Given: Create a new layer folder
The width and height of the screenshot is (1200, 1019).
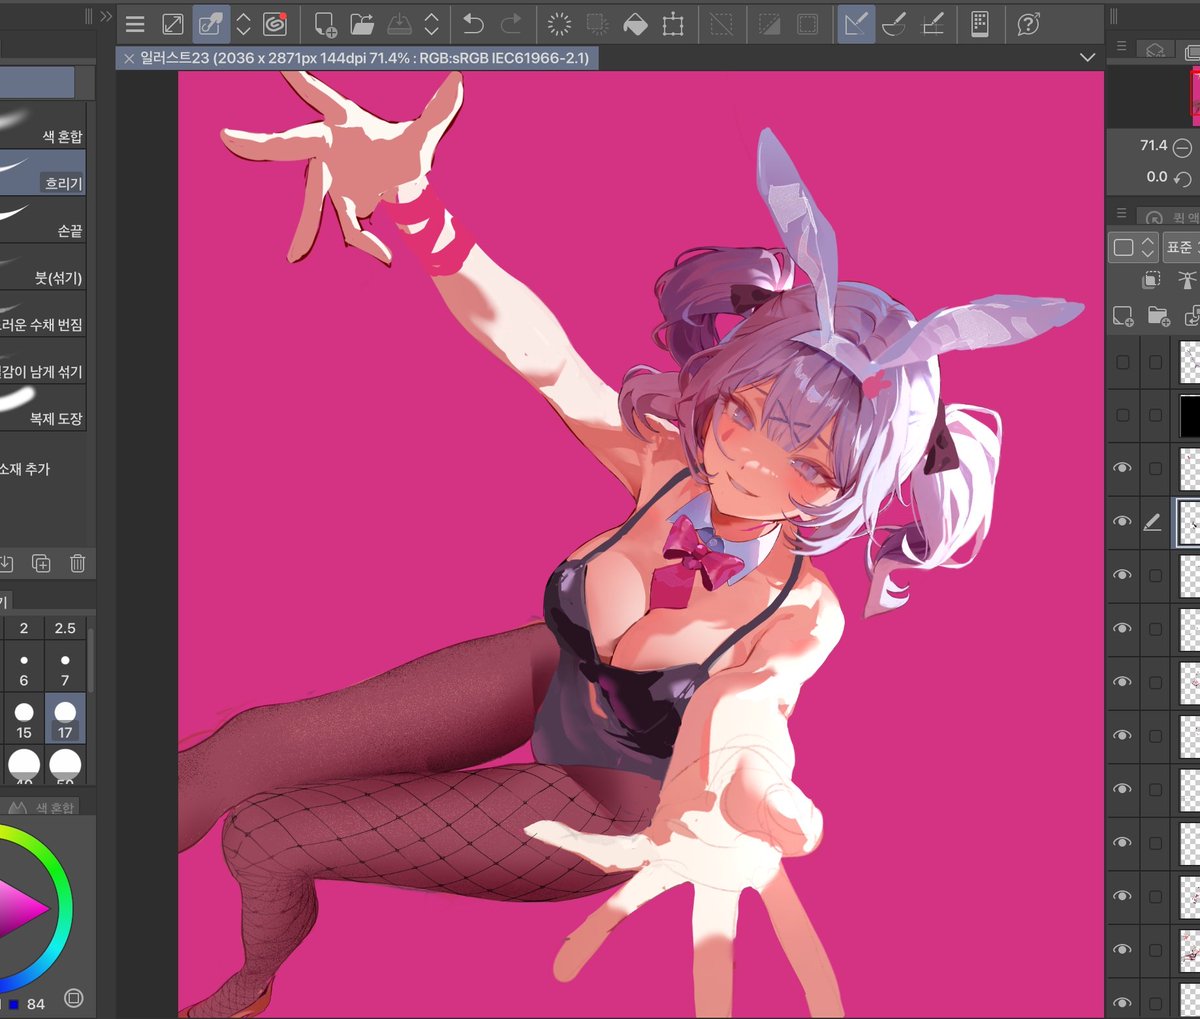Looking at the screenshot, I should tap(1159, 317).
